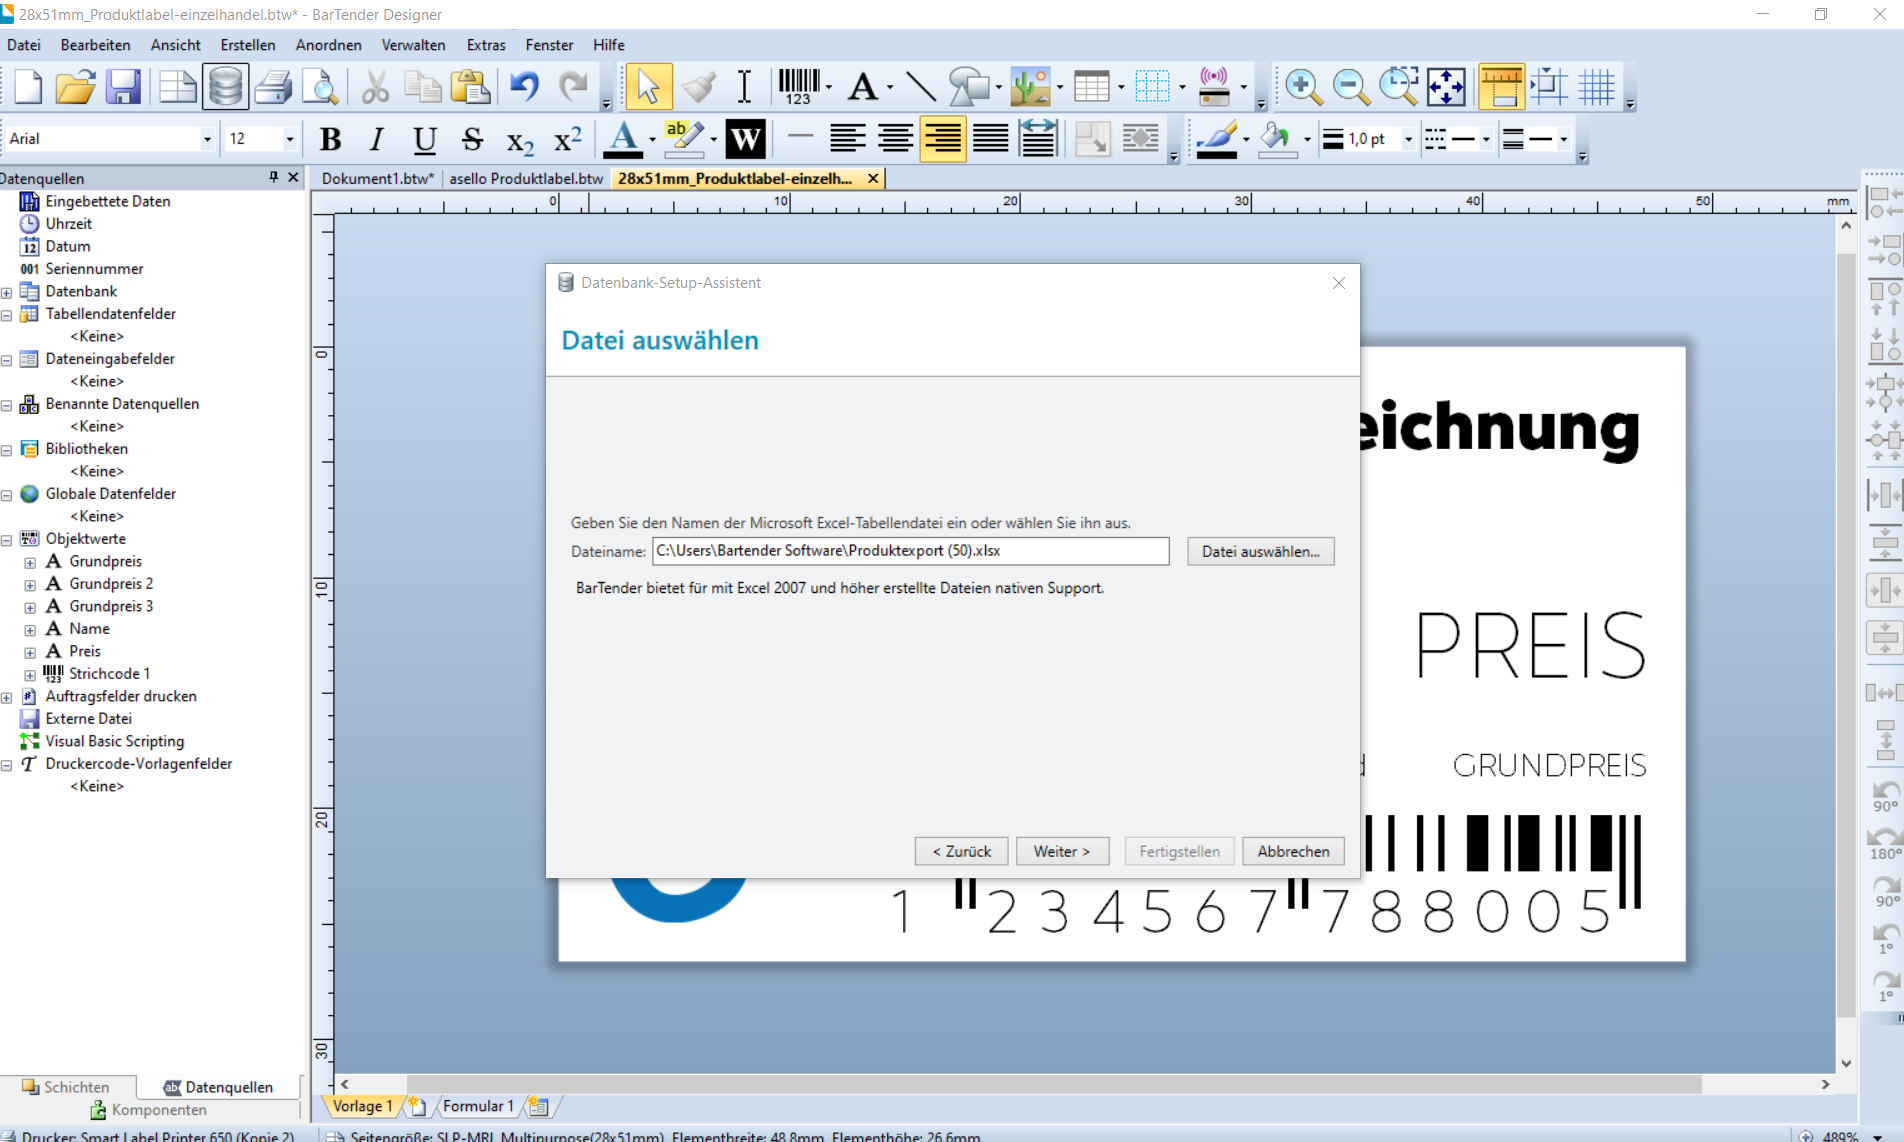The height and width of the screenshot is (1142, 1904).
Task: Click the Datei auswählen button
Action: pos(1260,551)
